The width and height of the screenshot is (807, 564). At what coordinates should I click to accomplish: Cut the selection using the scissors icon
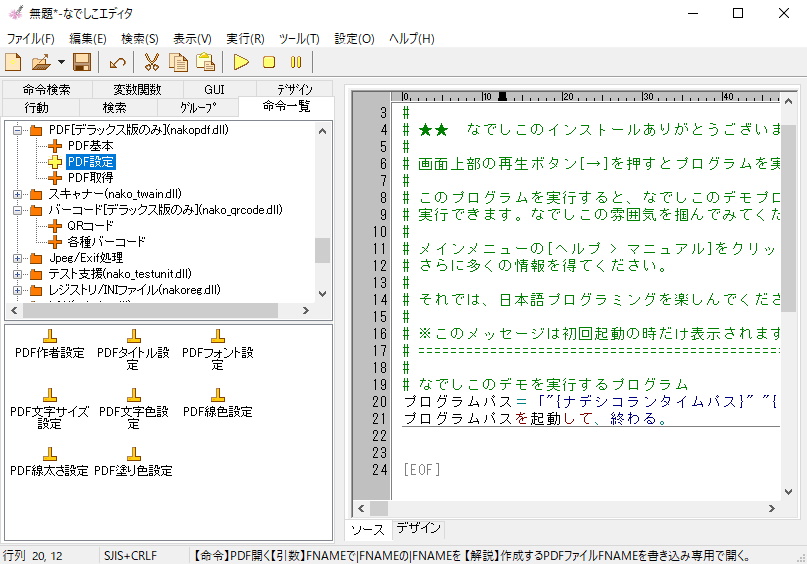click(151, 62)
